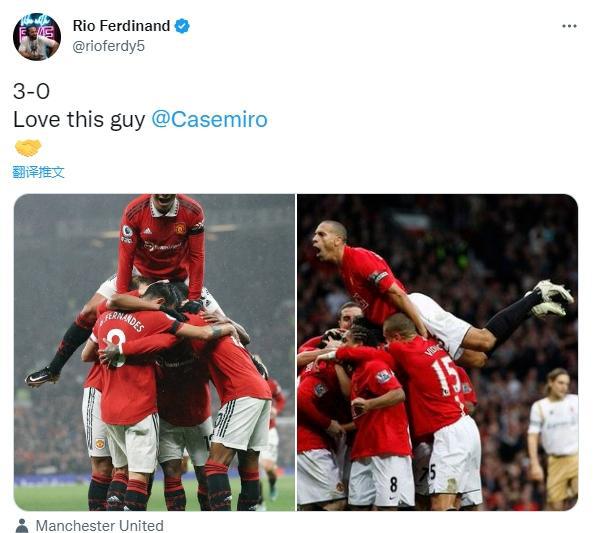
Task: Open the @Casemiro mention
Action: 209,119
